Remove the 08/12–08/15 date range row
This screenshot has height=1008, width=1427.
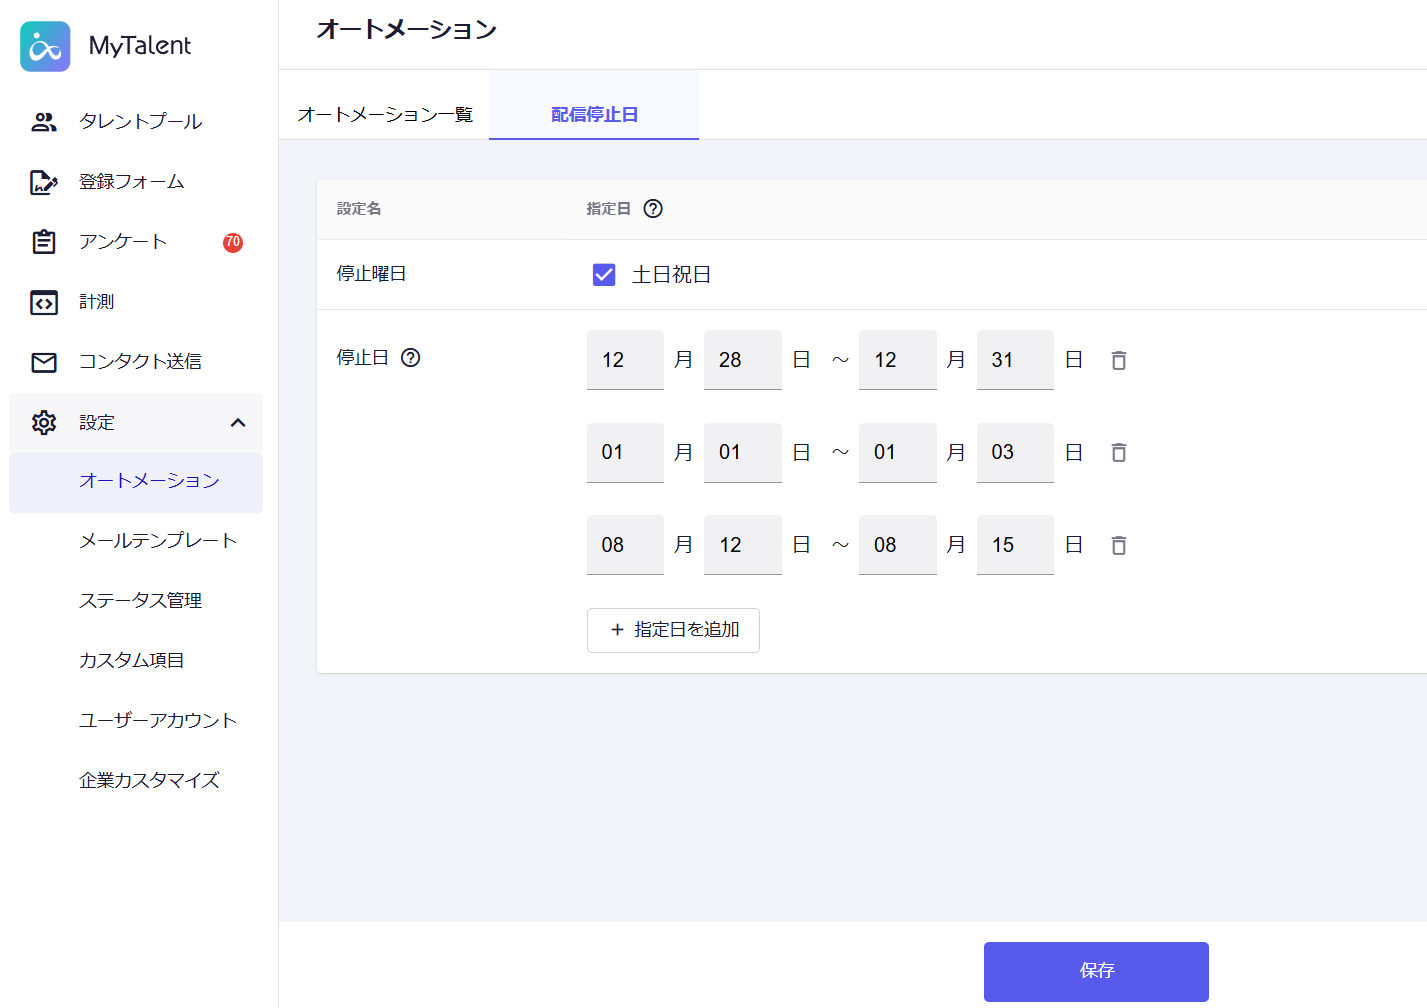pos(1118,545)
